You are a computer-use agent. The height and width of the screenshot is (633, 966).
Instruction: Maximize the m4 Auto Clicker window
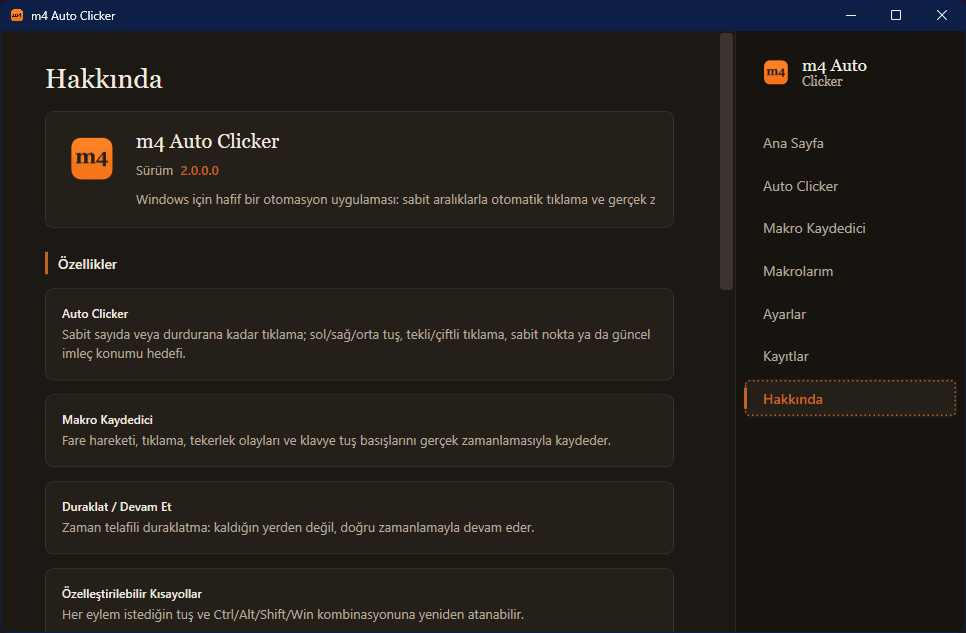pyautogui.click(x=896, y=15)
